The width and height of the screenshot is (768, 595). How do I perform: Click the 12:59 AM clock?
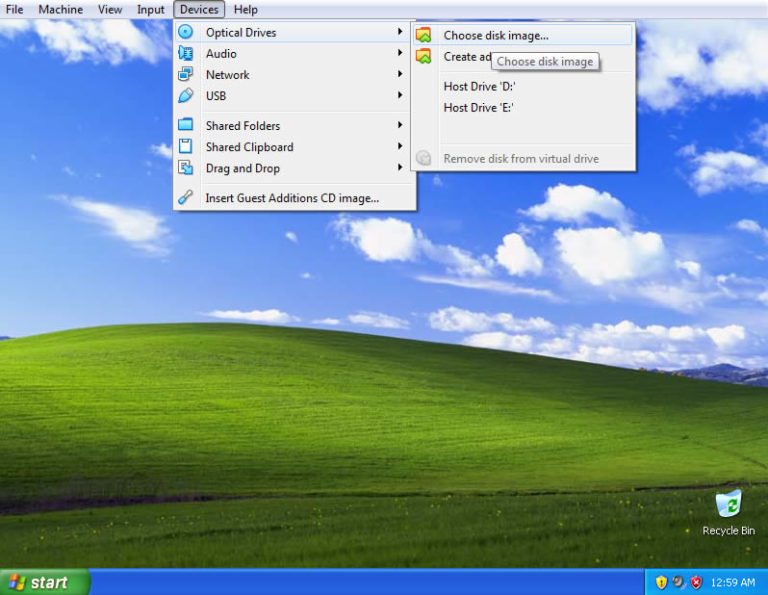coord(733,582)
